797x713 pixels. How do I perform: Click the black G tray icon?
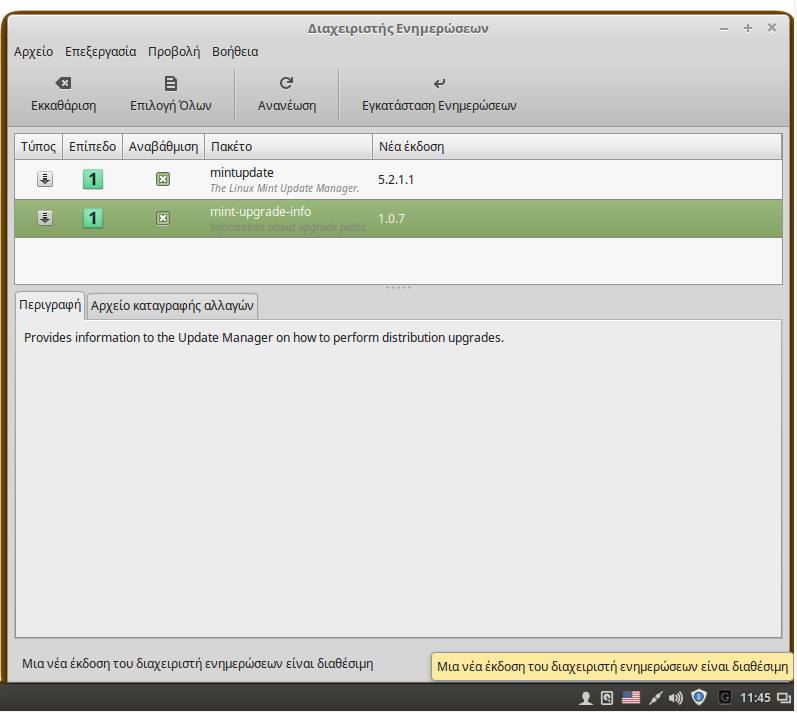tap(725, 697)
